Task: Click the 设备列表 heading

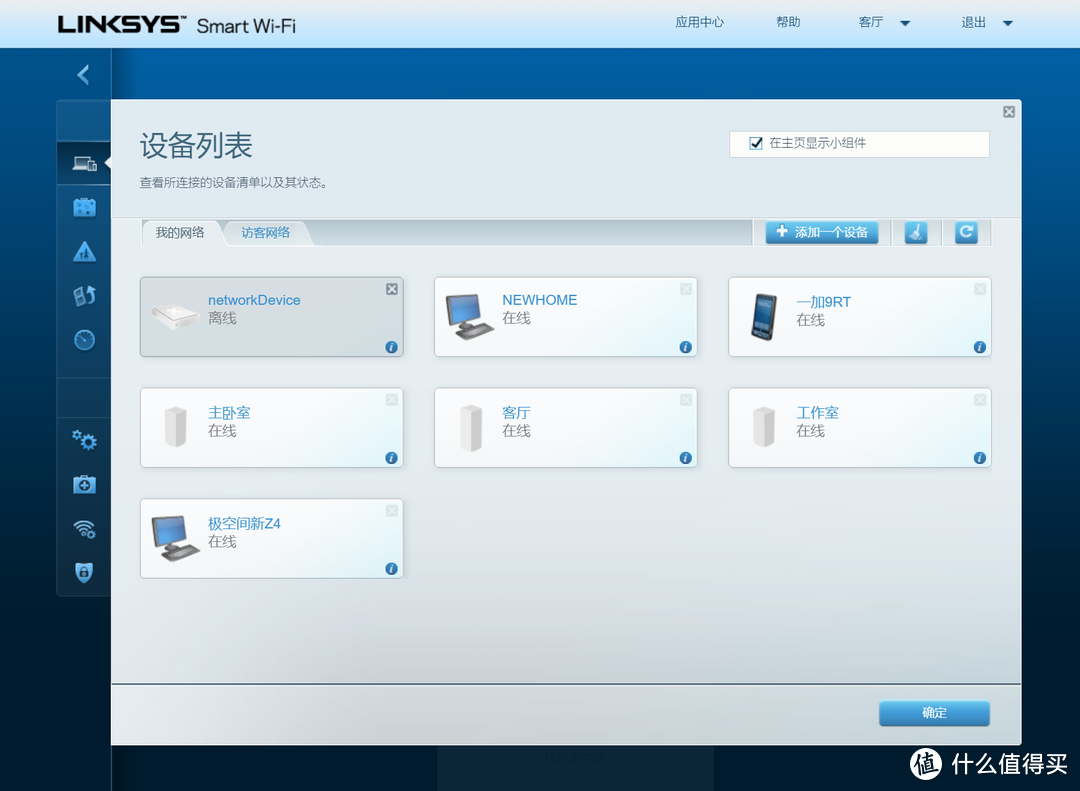Action: coord(196,145)
